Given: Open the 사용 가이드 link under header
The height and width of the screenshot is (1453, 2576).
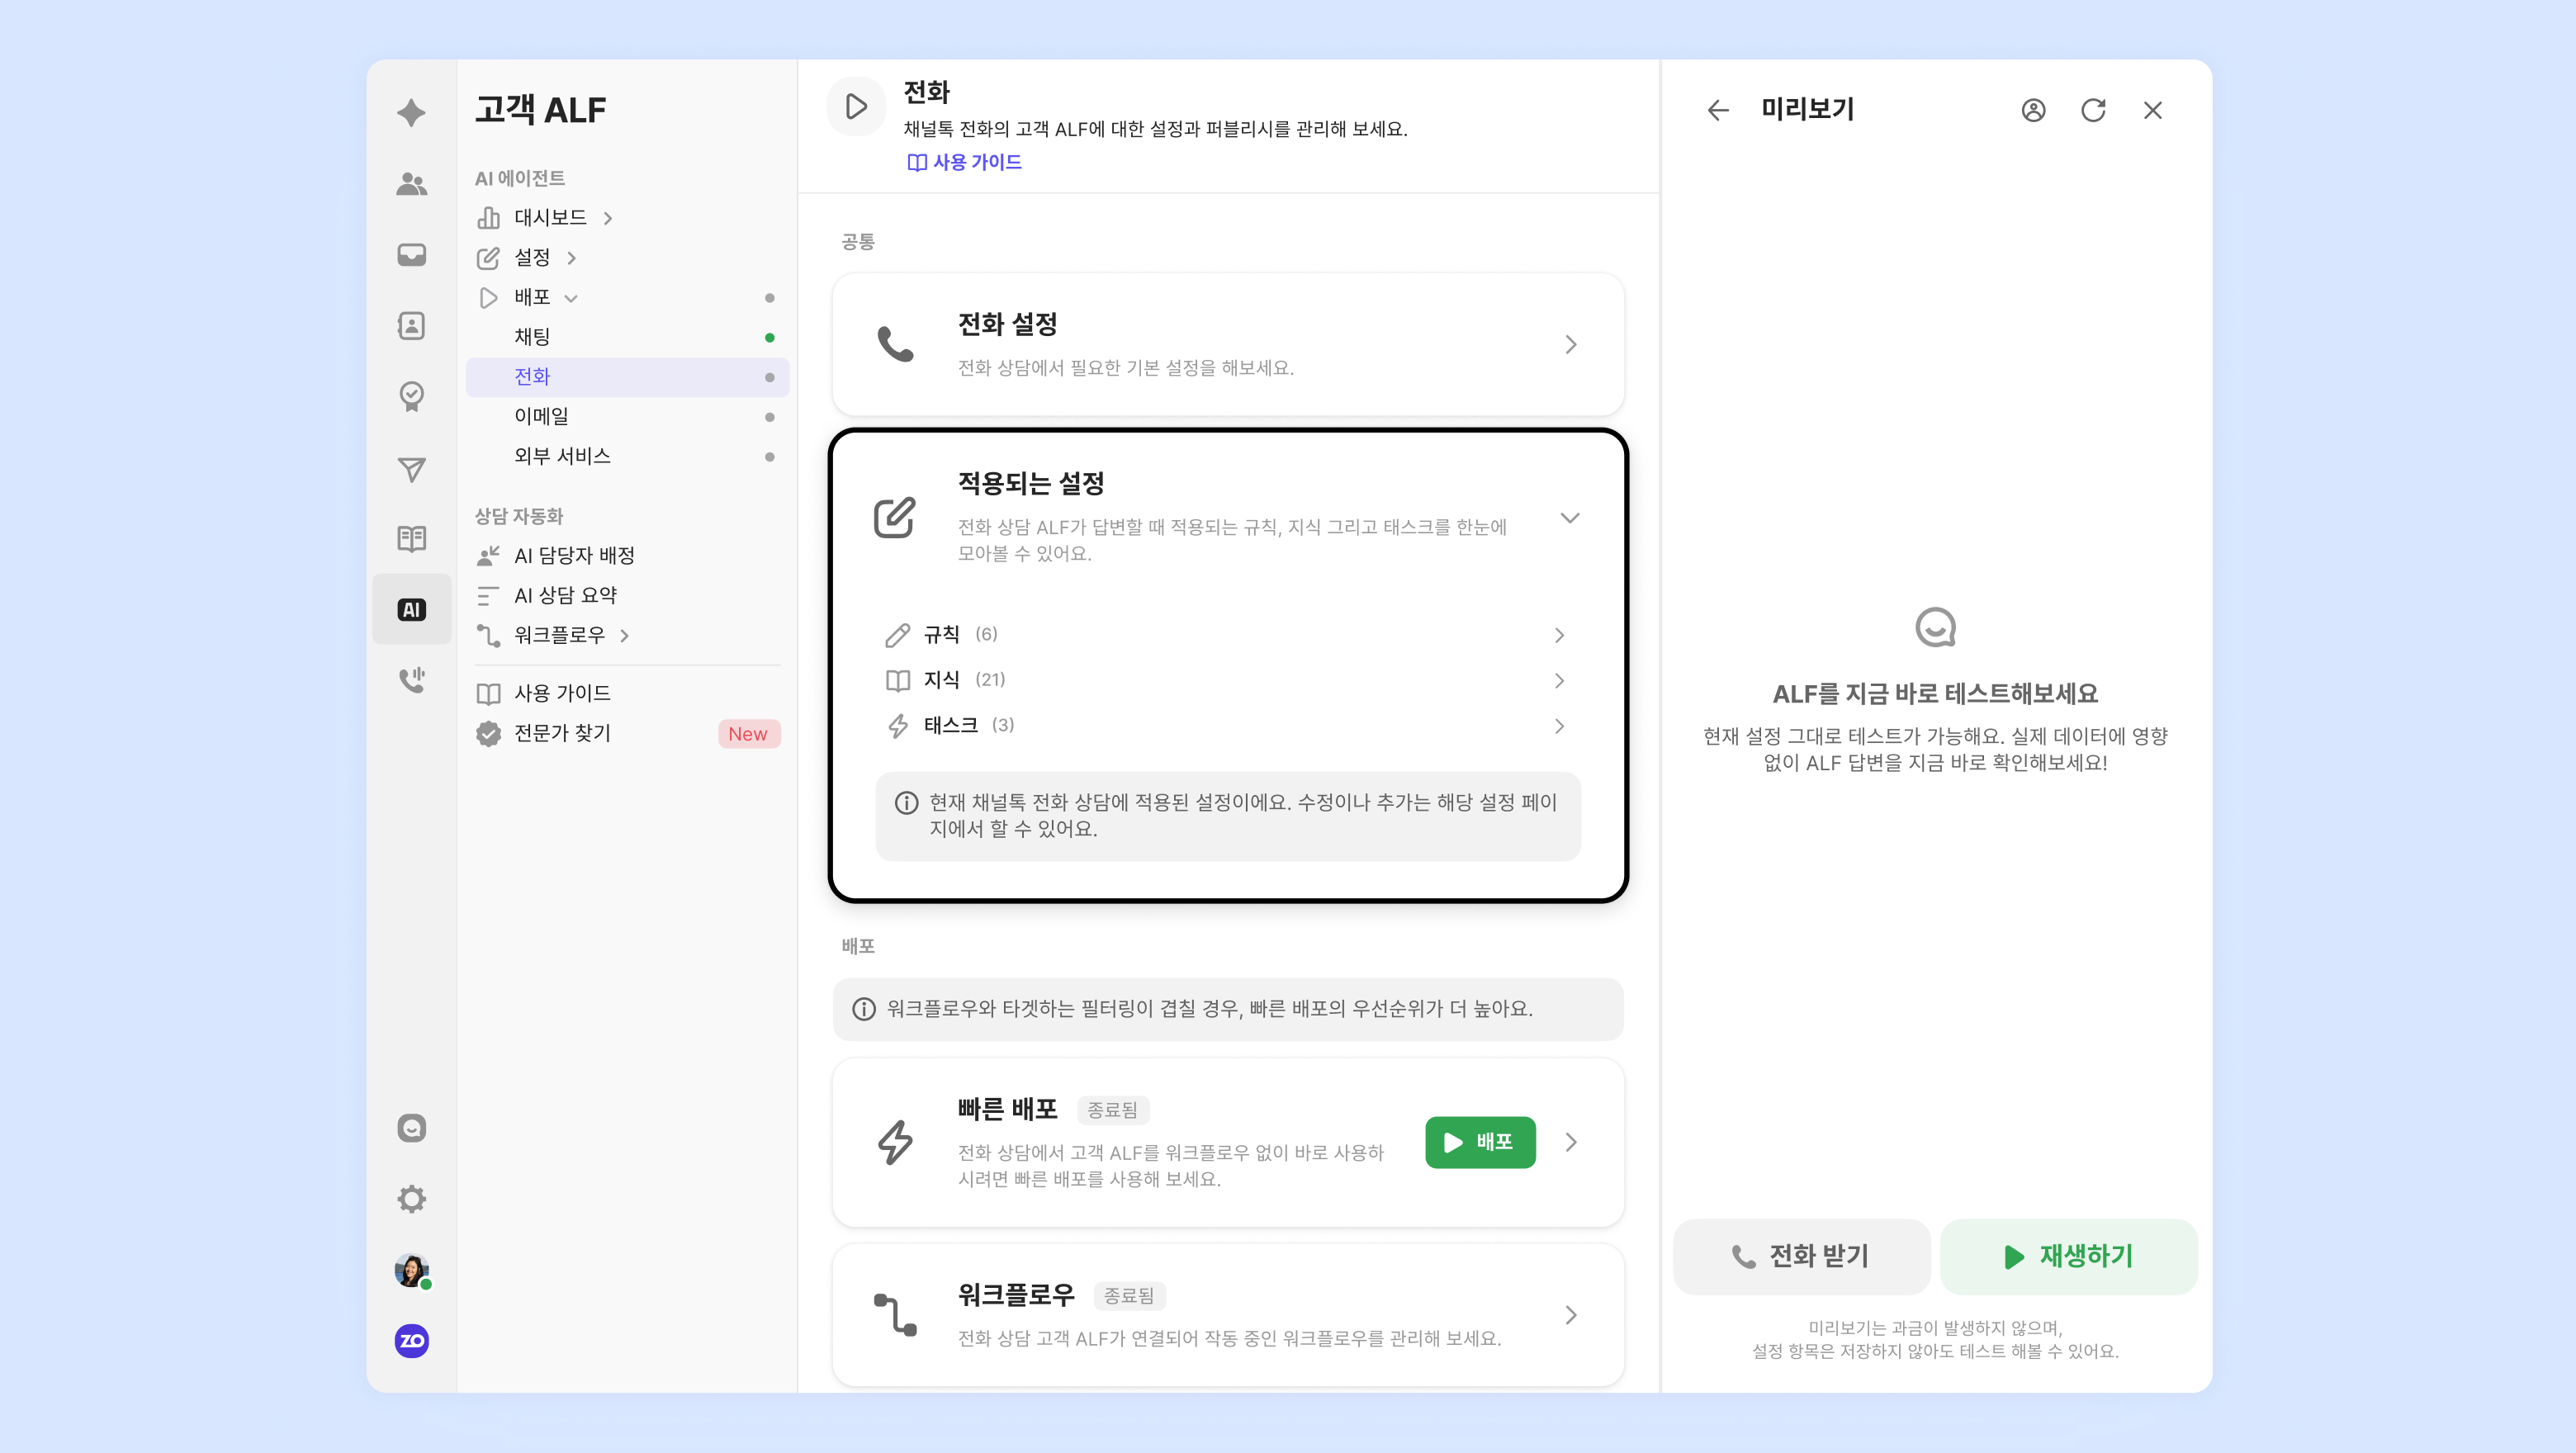Looking at the screenshot, I should (x=965, y=162).
